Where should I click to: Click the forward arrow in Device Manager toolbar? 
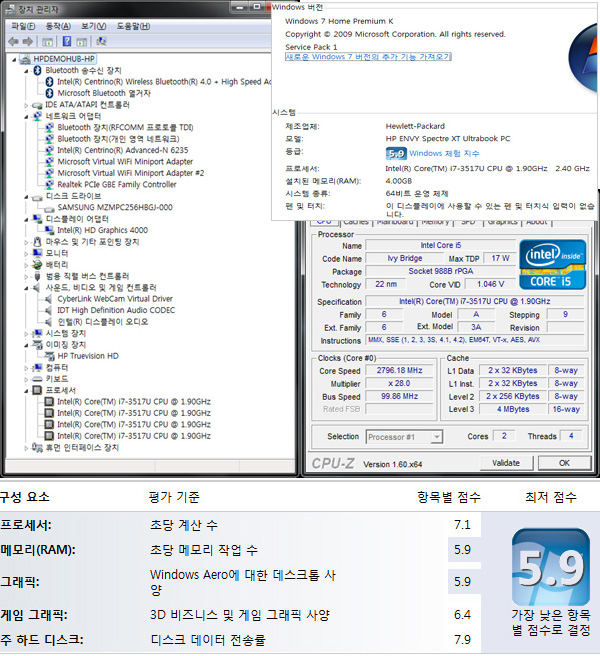click(x=28, y=41)
